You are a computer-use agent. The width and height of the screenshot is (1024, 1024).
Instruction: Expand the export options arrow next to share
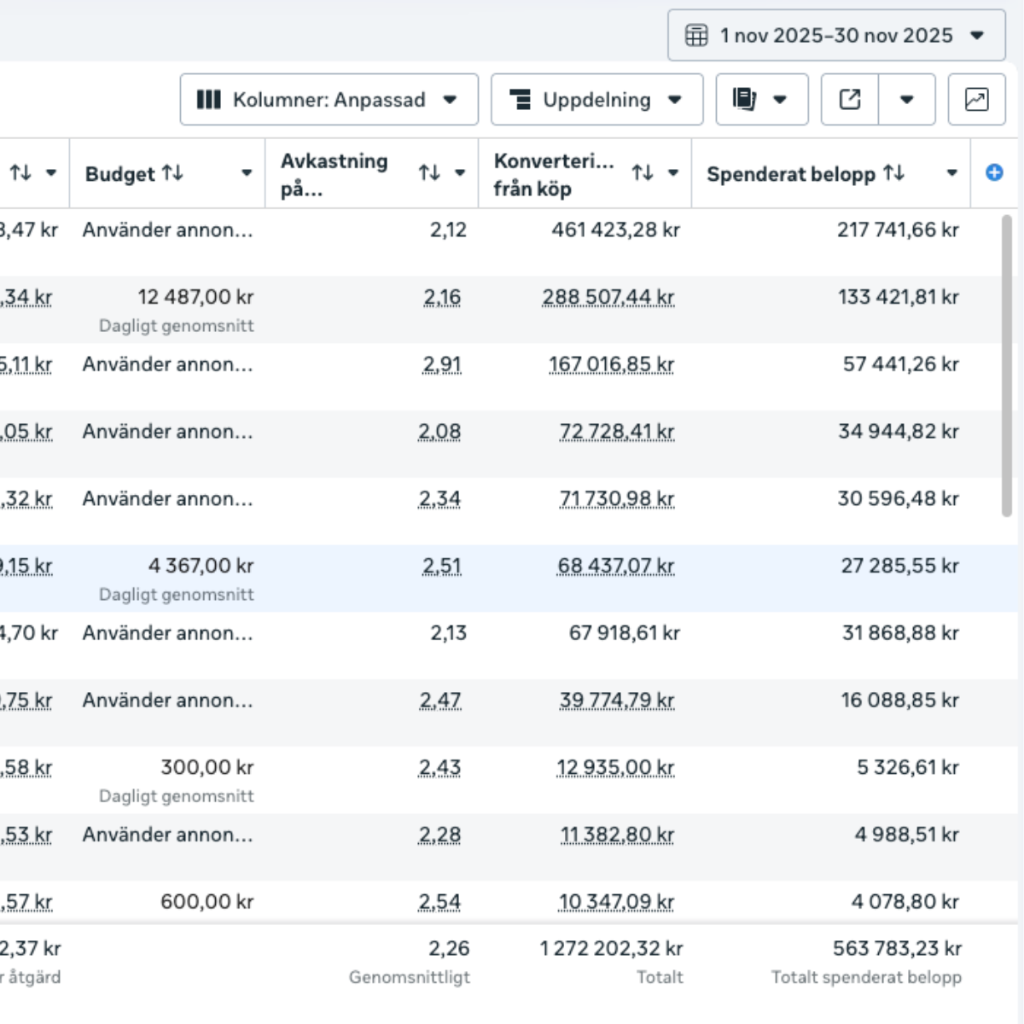tap(906, 99)
